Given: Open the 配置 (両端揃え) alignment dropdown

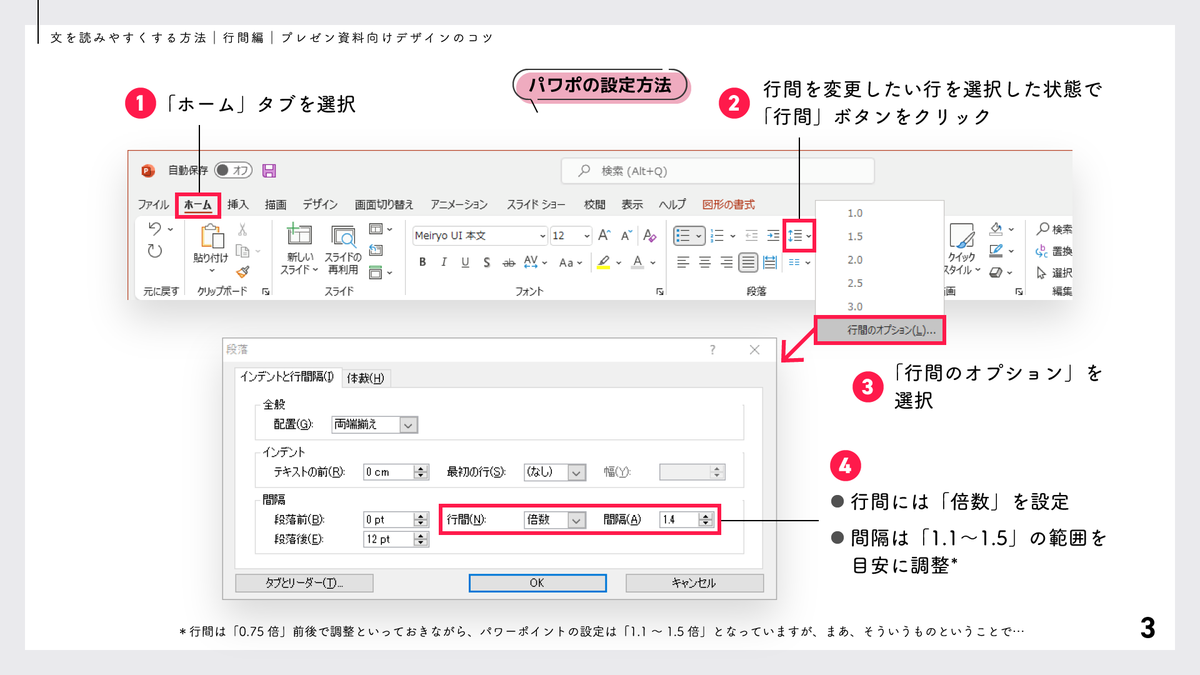Looking at the screenshot, I should click(x=408, y=424).
